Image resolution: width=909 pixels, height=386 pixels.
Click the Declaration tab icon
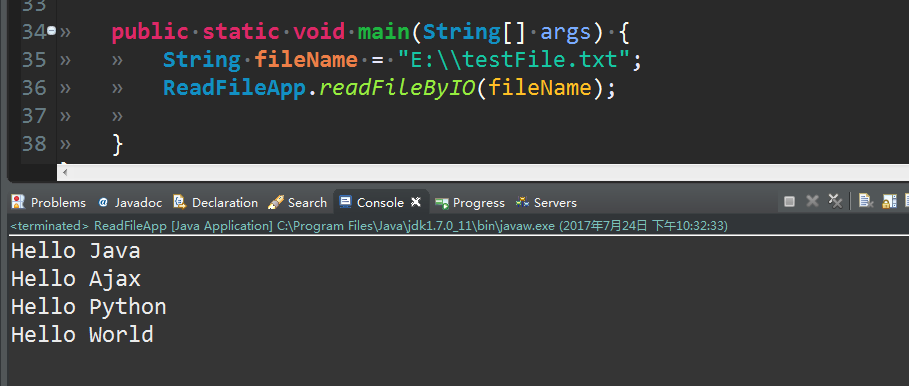180,202
